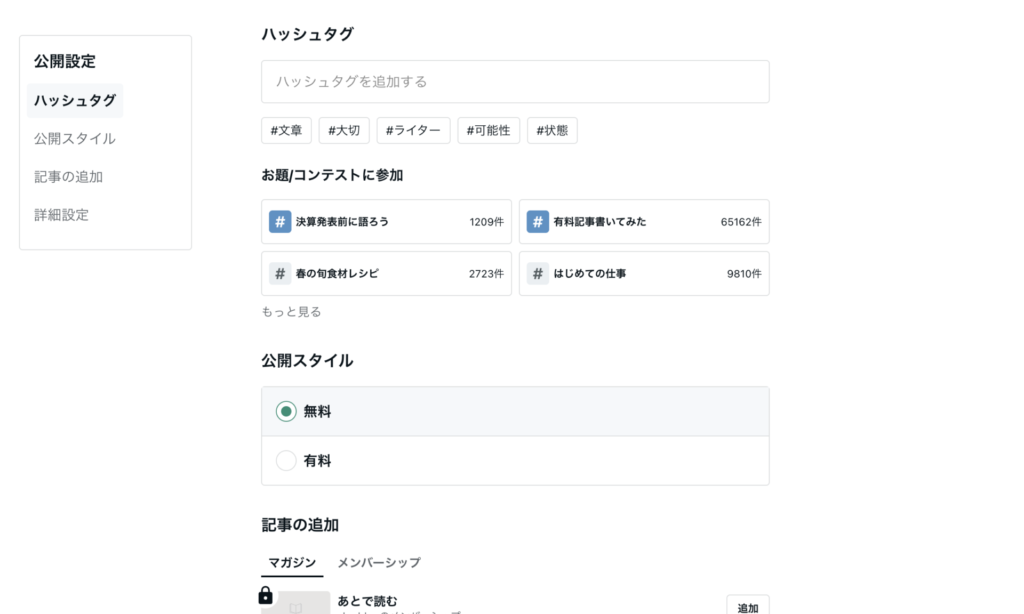Jump to 公開スタイル in the sidebar
Viewport: 1024px width, 614px height.
point(74,138)
